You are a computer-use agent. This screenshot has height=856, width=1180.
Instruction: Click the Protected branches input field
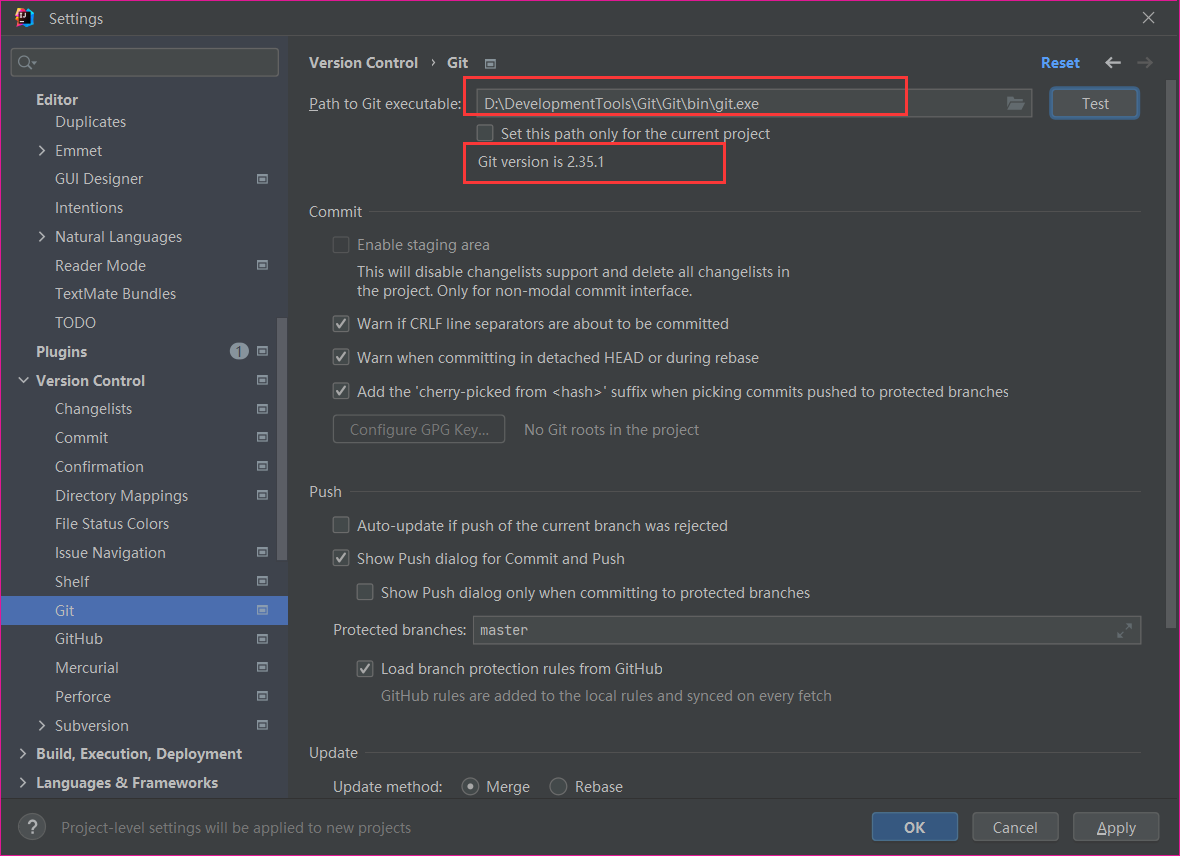807,630
